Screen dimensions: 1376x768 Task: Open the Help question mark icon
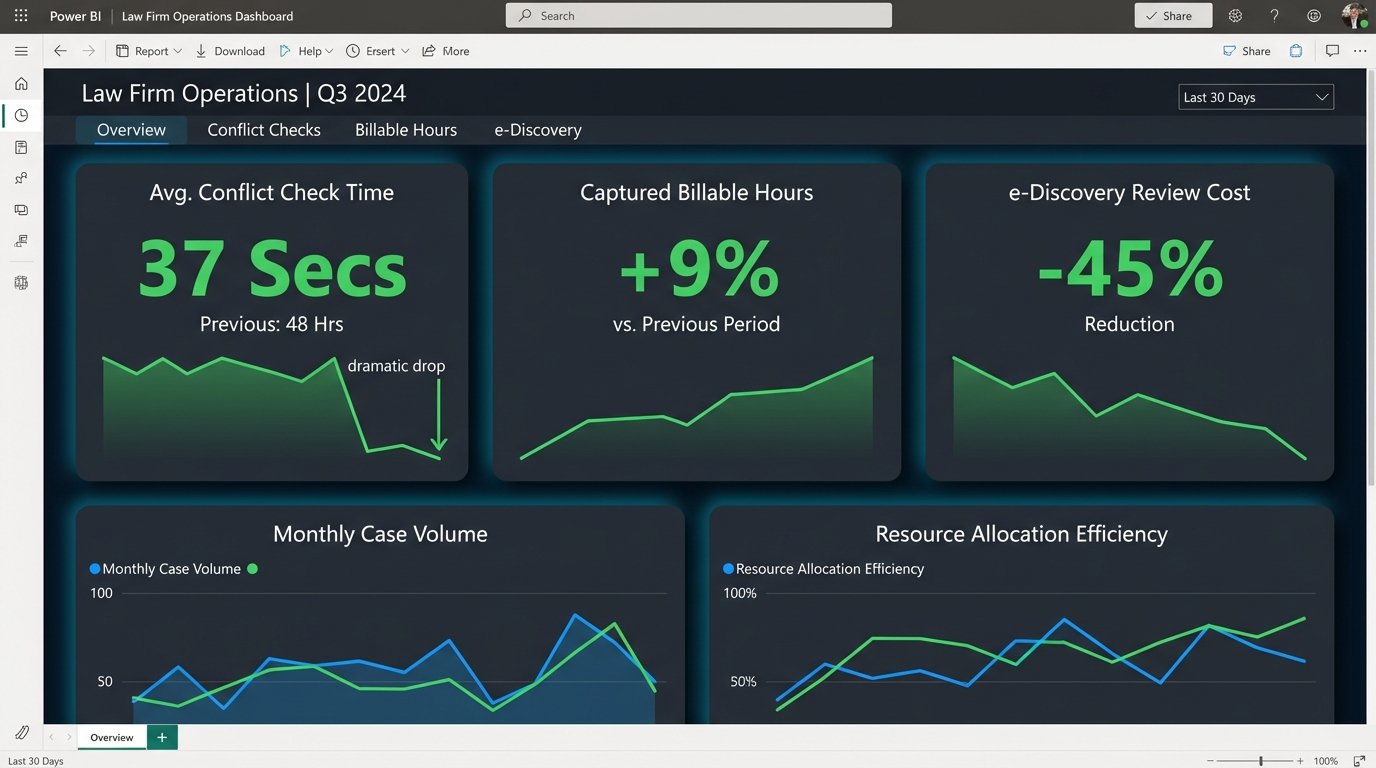point(1274,15)
